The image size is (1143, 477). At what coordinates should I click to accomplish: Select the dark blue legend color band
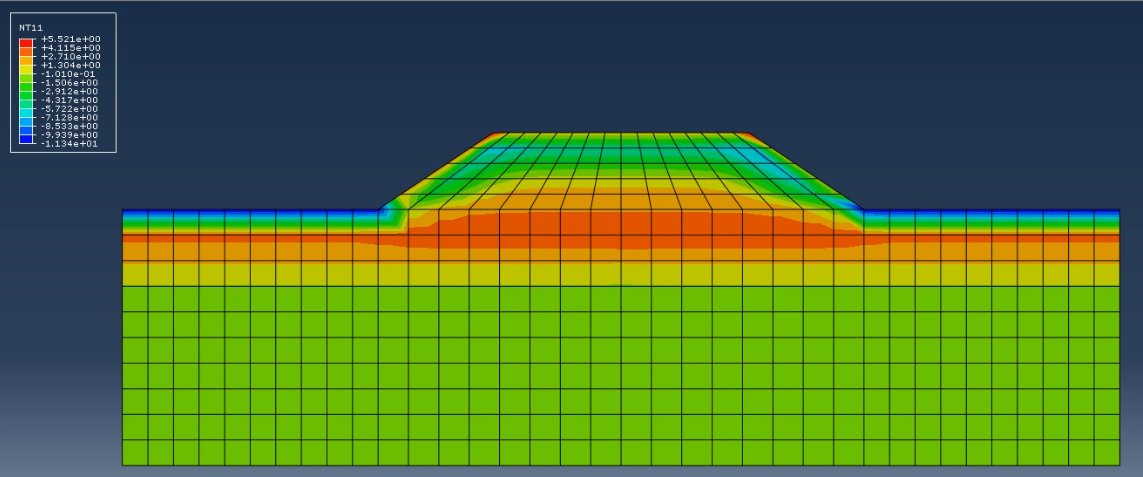click(26, 139)
